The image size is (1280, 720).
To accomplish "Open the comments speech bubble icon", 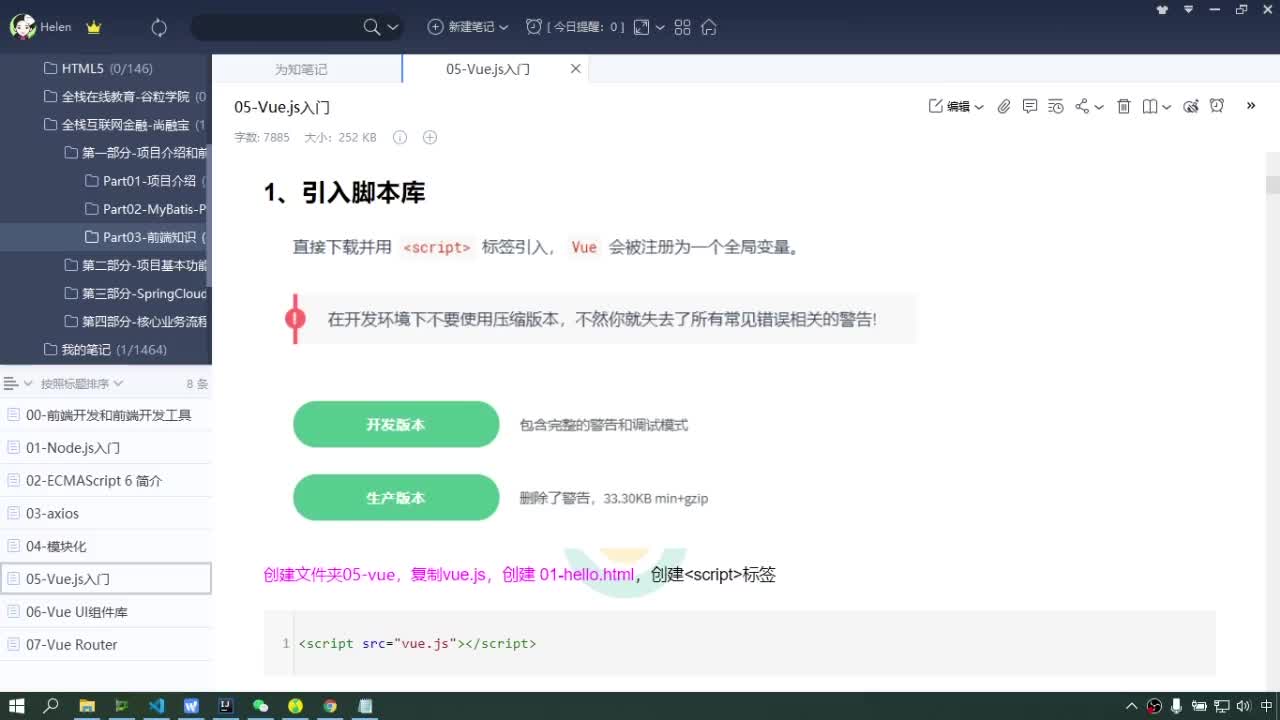I will pyautogui.click(x=1030, y=106).
